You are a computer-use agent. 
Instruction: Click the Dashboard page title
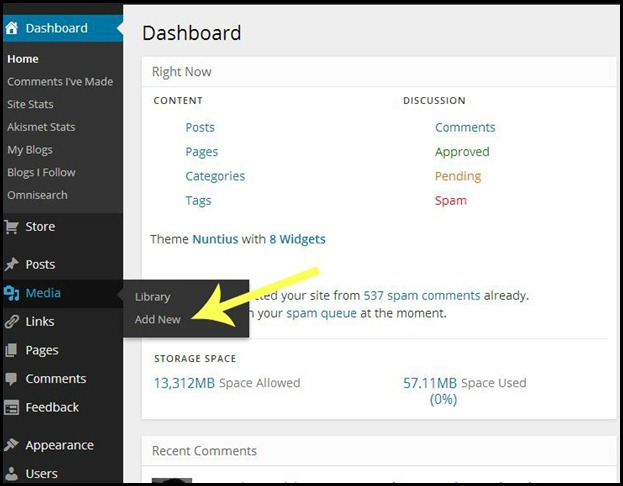192,33
